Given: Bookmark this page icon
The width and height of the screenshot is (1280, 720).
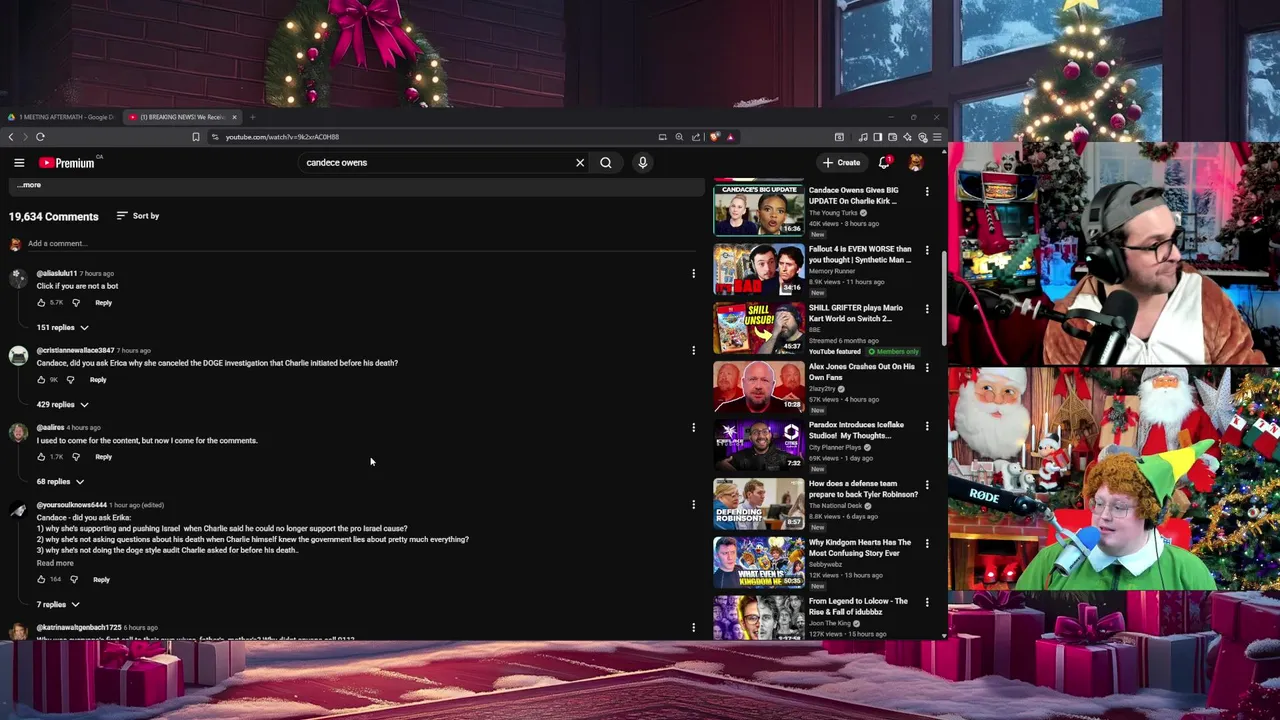Looking at the screenshot, I should (x=196, y=137).
